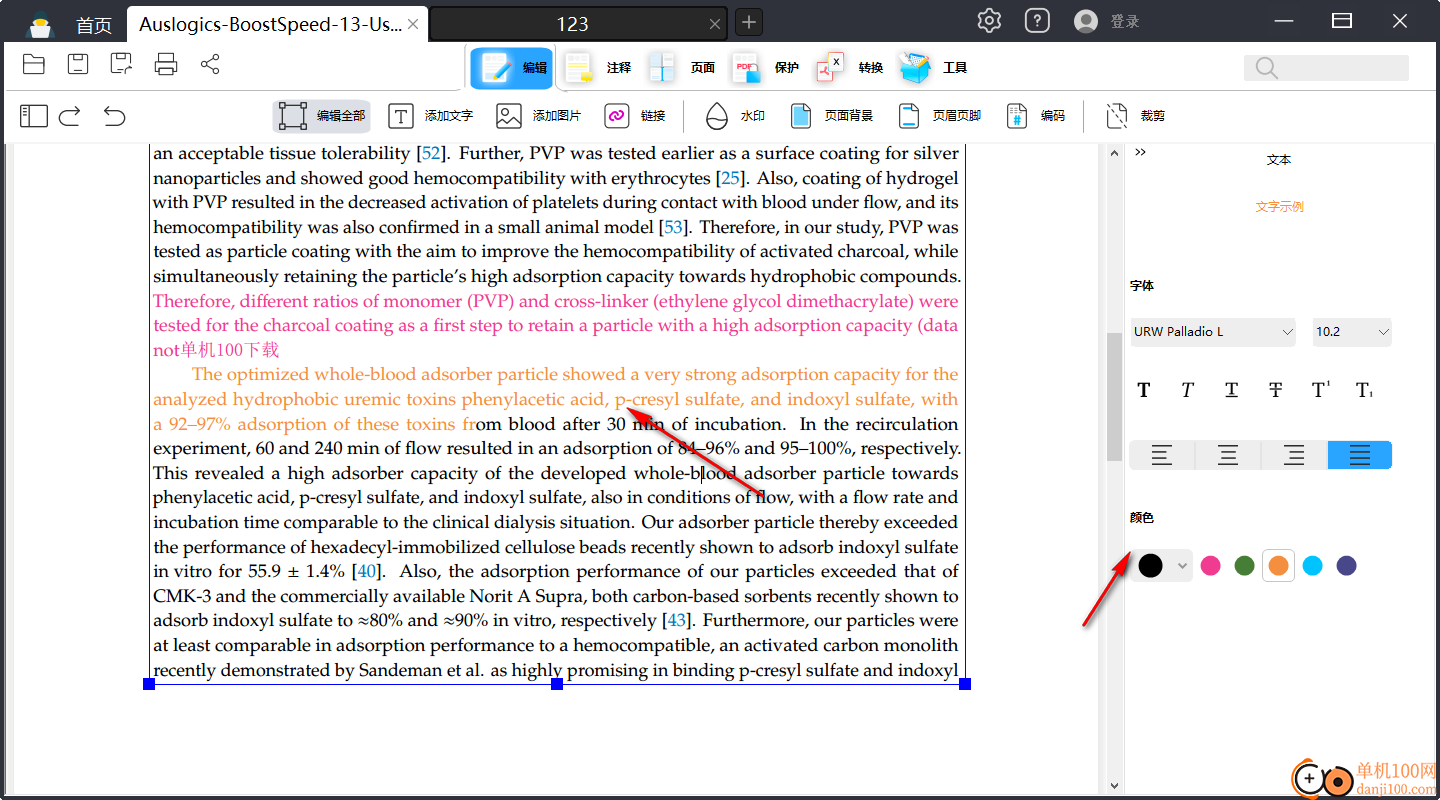Open 编码 numbering tool
This screenshot has height=800, width=1440.
[x=1035, y=116]
